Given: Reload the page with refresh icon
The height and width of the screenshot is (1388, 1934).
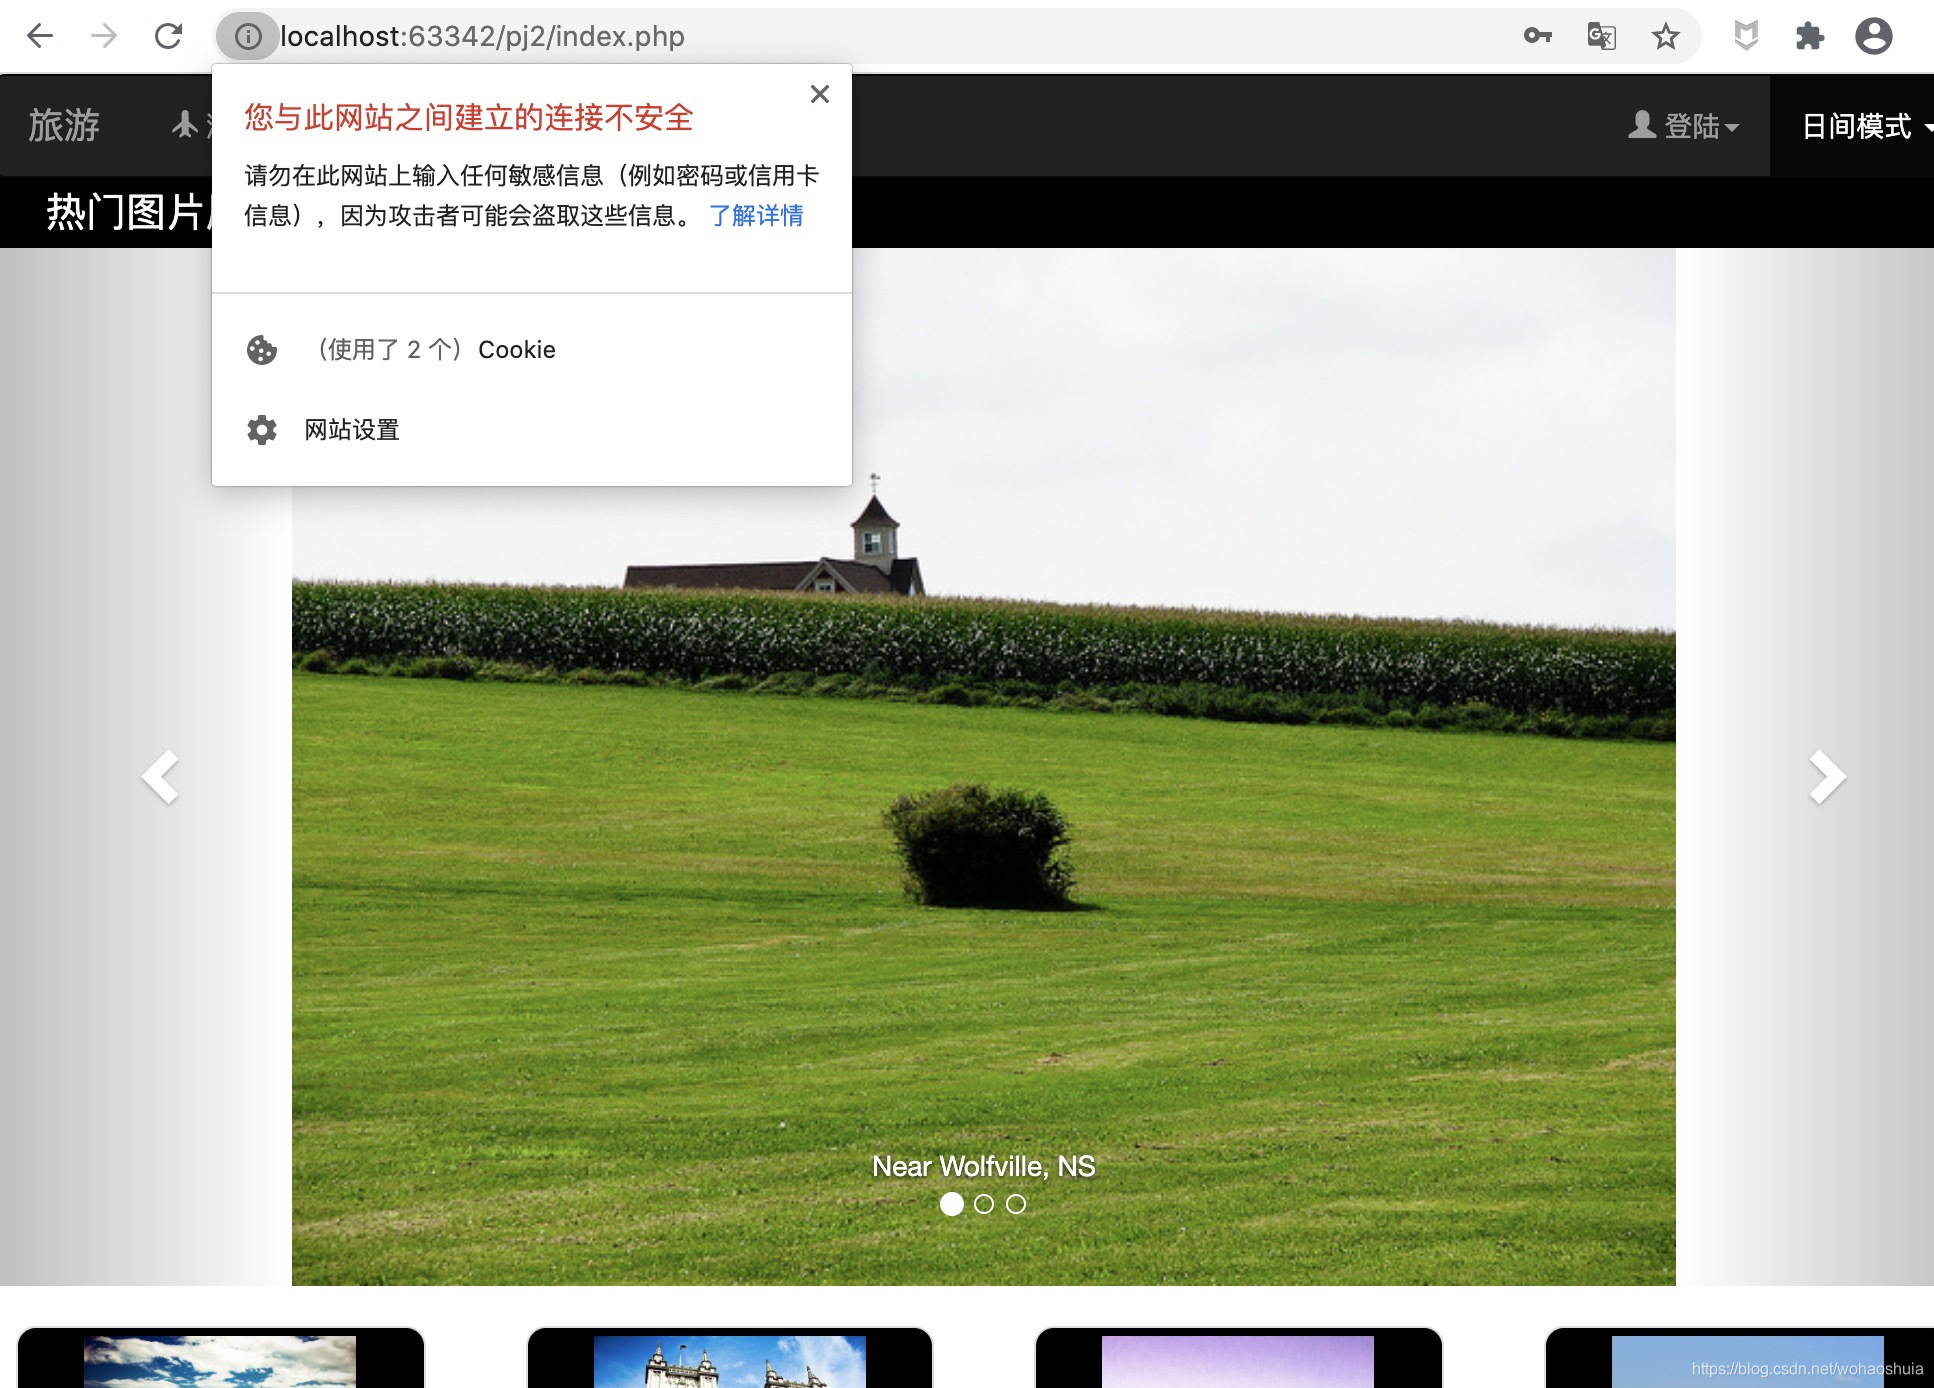Looking at the screenshot, I should coord(168,37).
